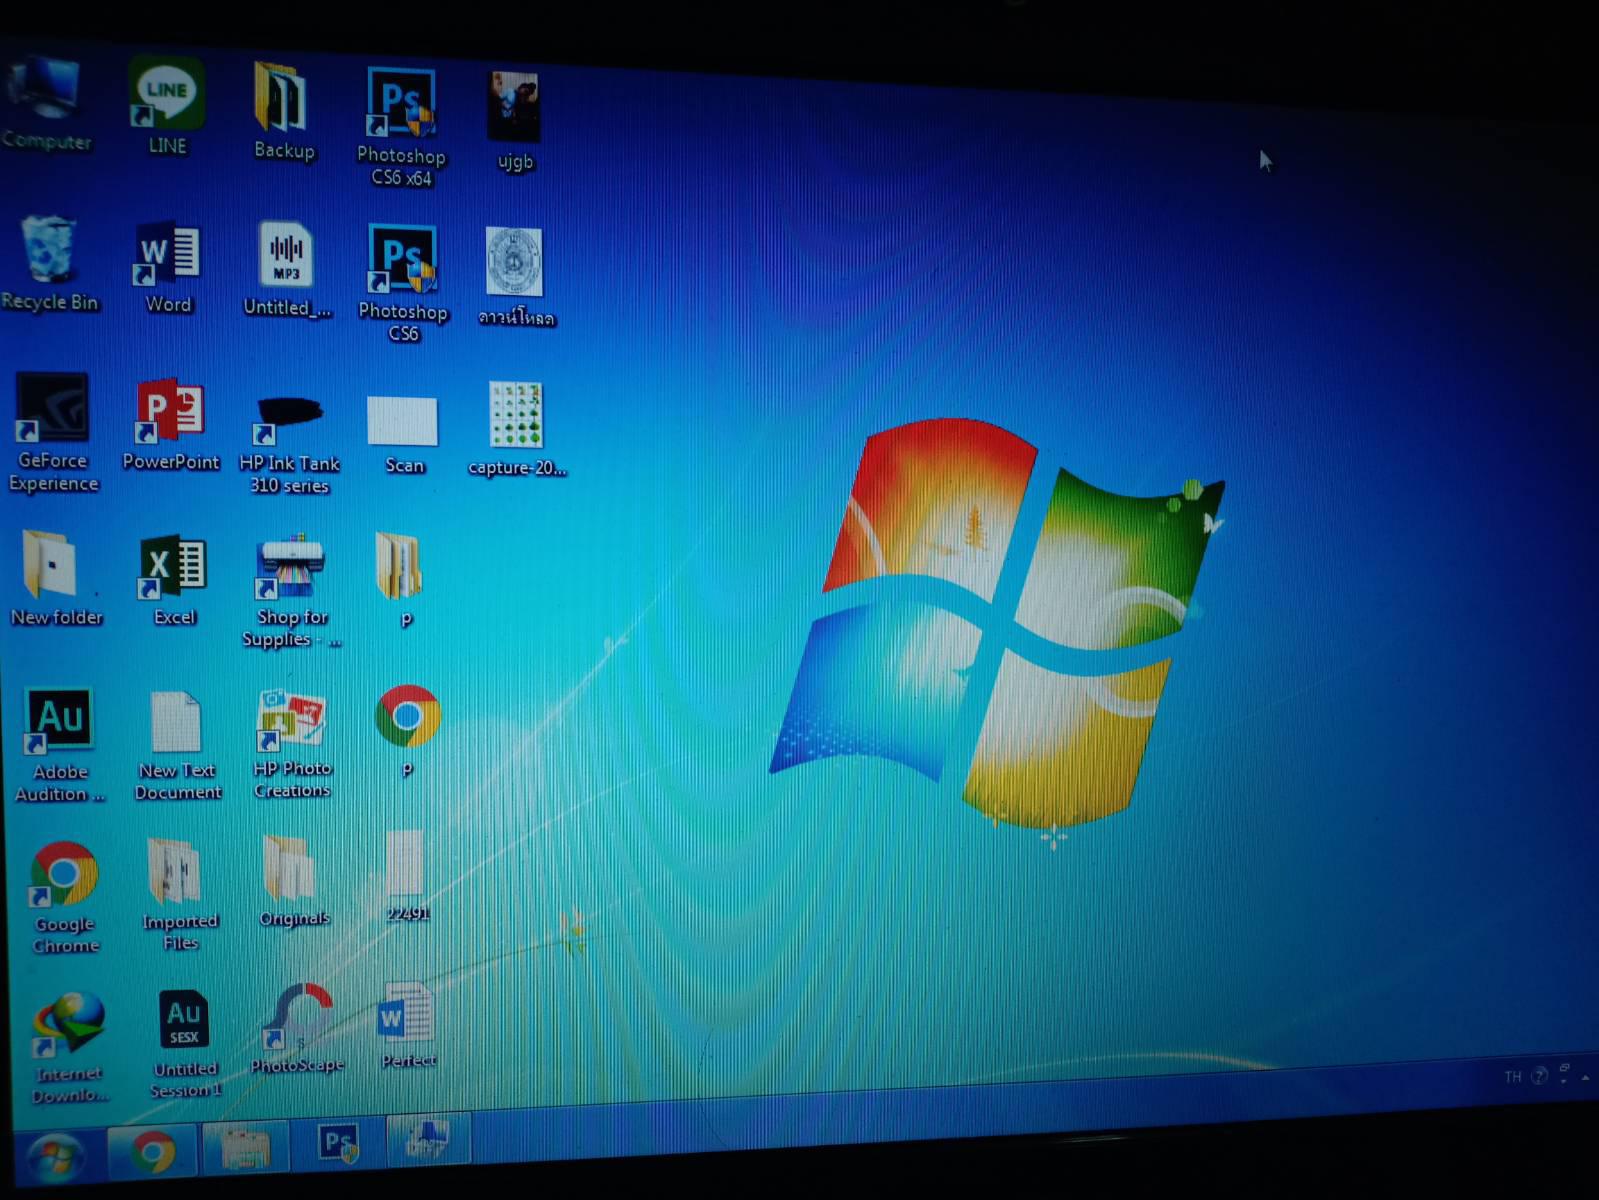Screen dimensions: 1599x1200
Task: Select the Scan file on desktop
Action: point(403,435)
